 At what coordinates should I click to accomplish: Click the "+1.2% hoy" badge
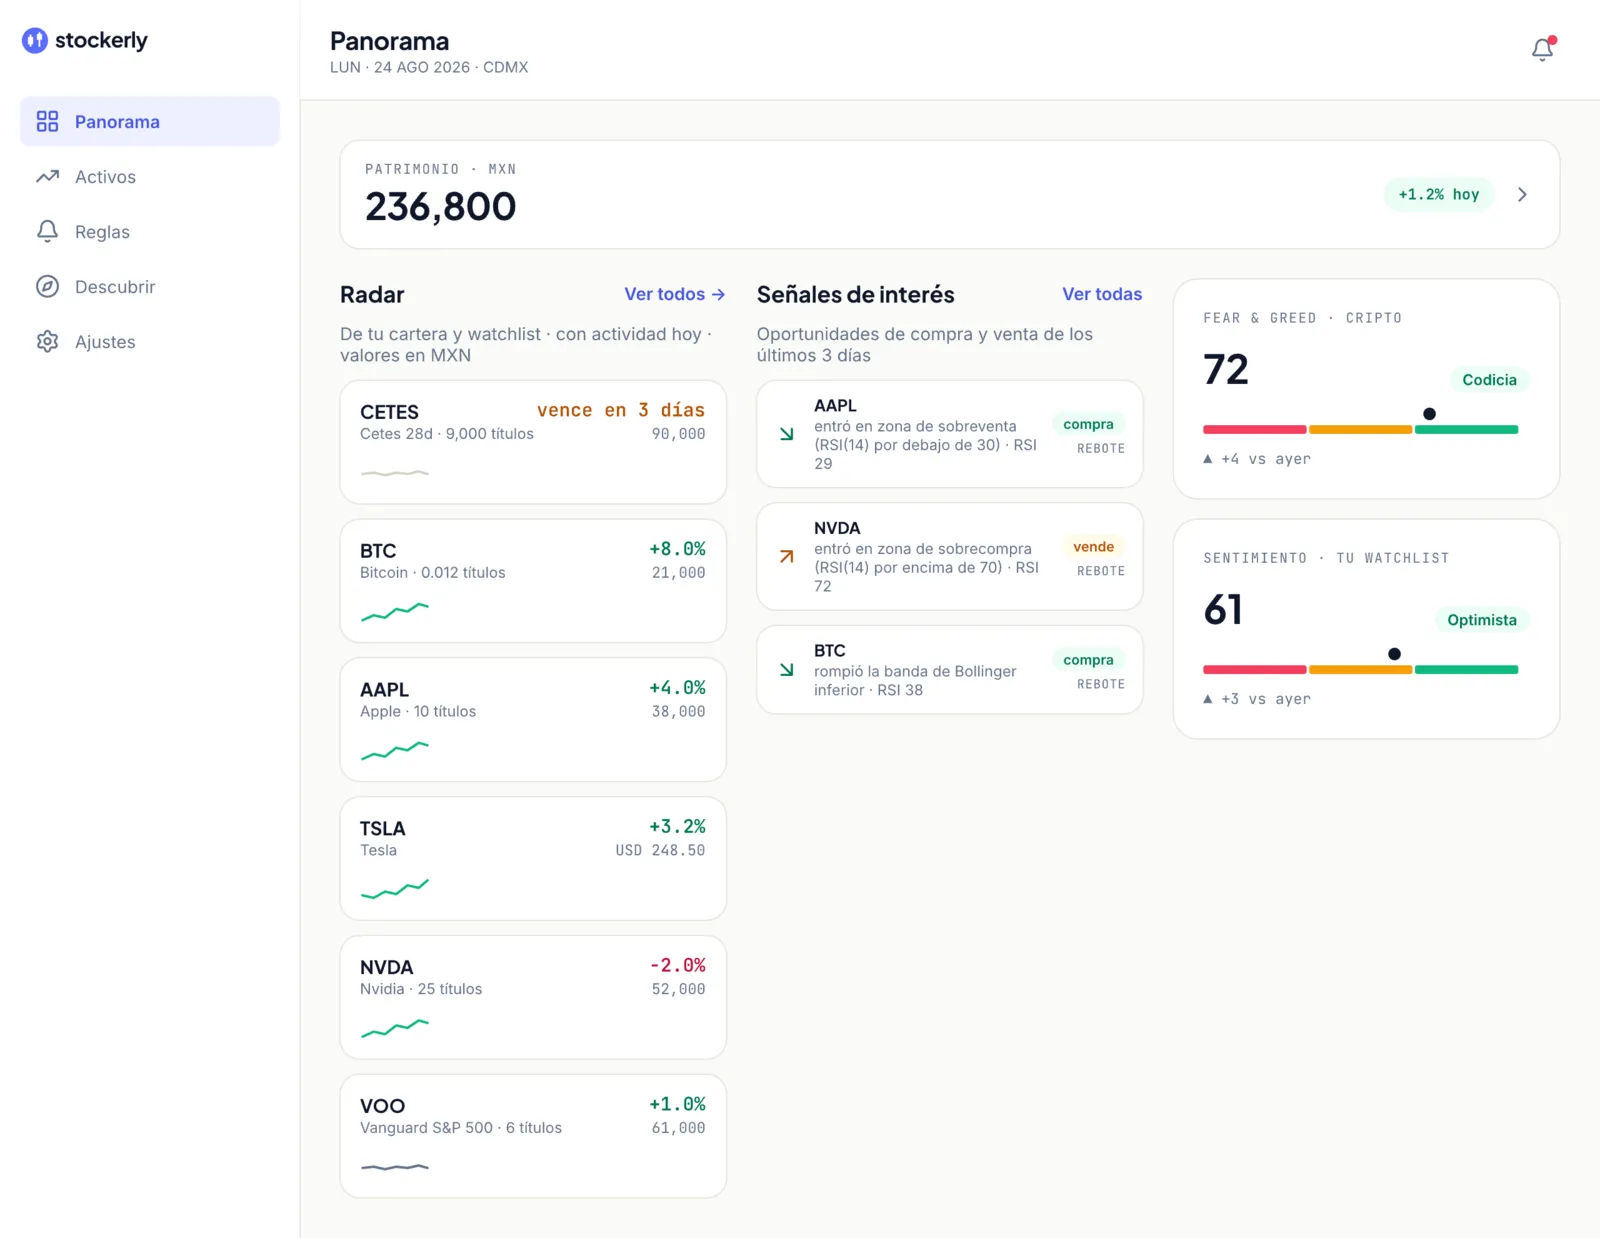1439,195
